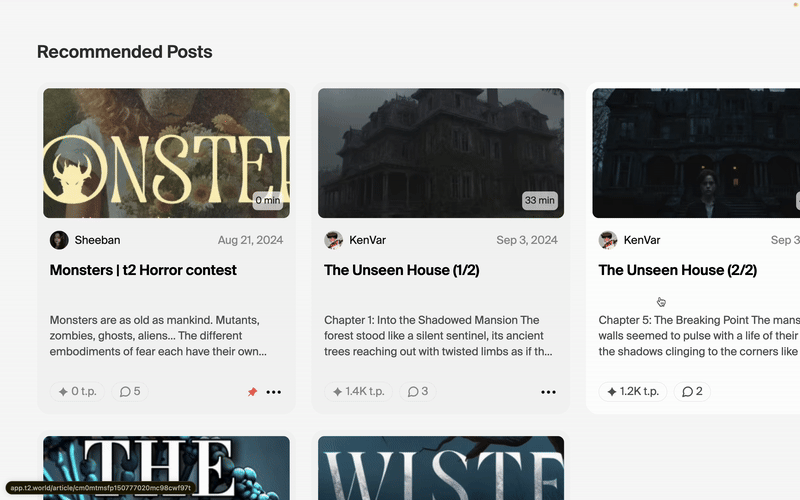Open The Unseen House (2/2) cover thumbnail
800x500 pixels.
(696, 153)
